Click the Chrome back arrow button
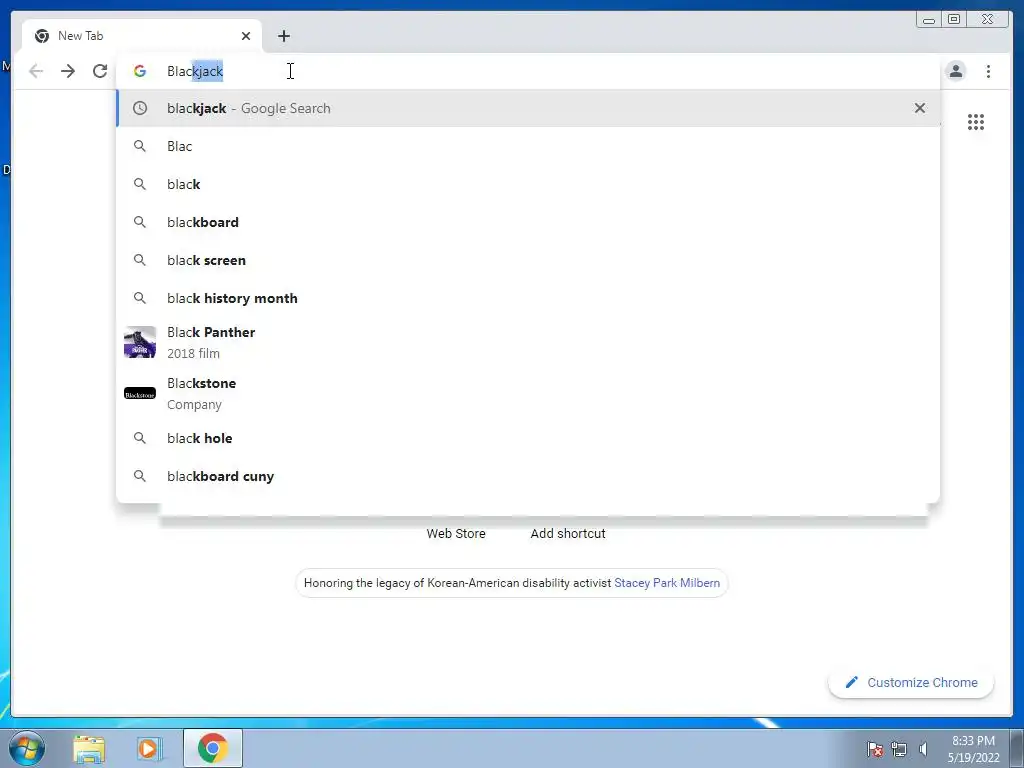1024x768 pixels. click(36, 71)
